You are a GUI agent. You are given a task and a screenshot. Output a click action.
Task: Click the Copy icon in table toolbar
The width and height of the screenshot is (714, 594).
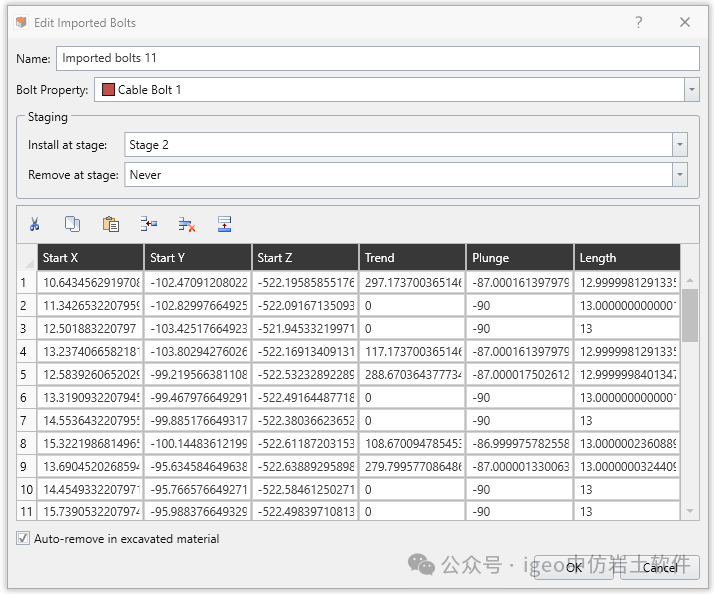[72, 224]
